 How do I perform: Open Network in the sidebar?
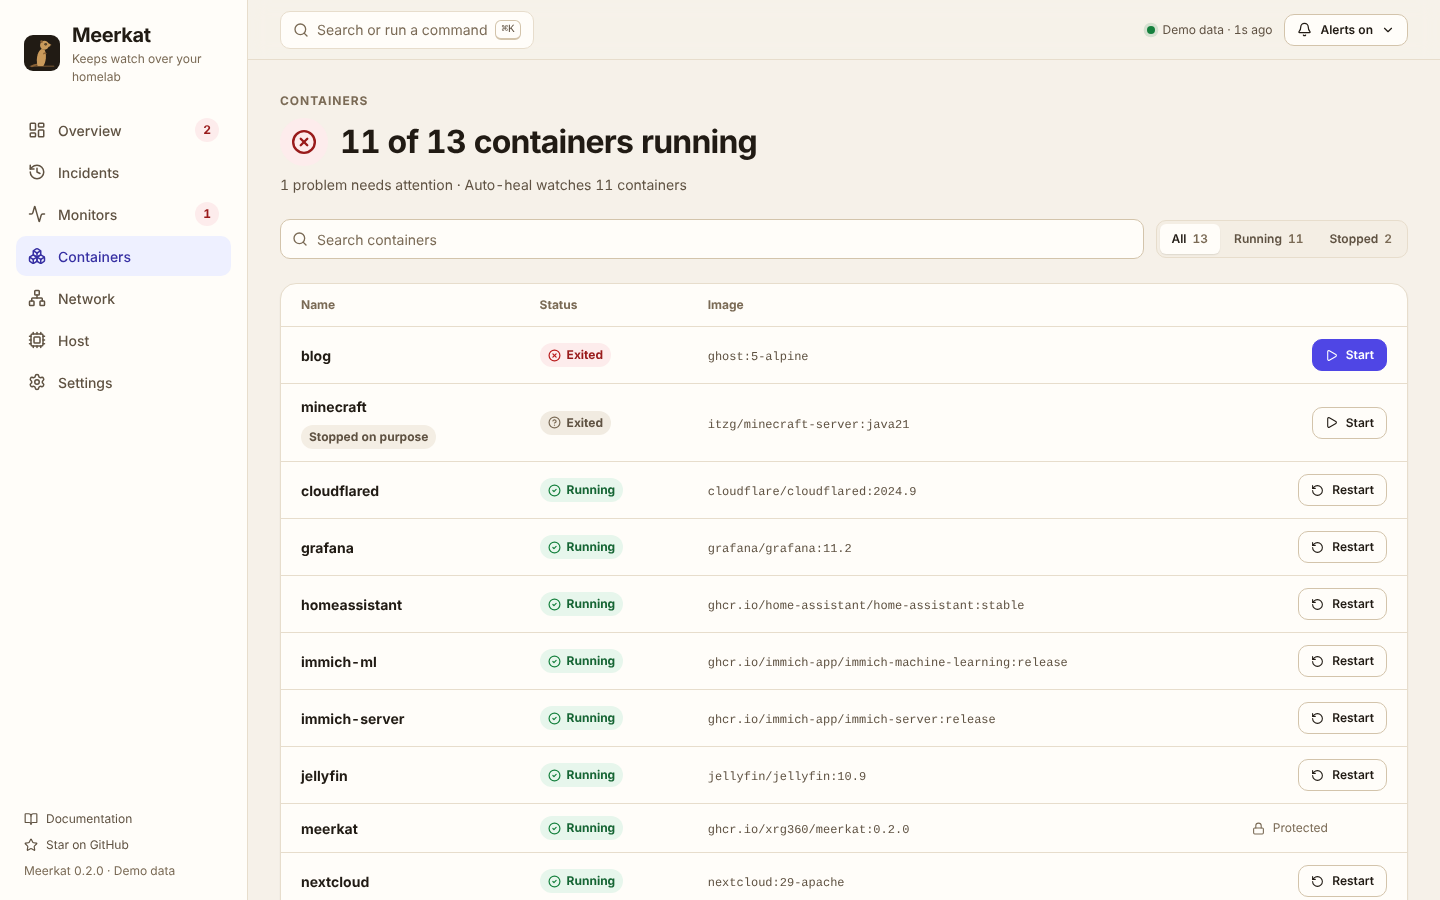(123, 298)
